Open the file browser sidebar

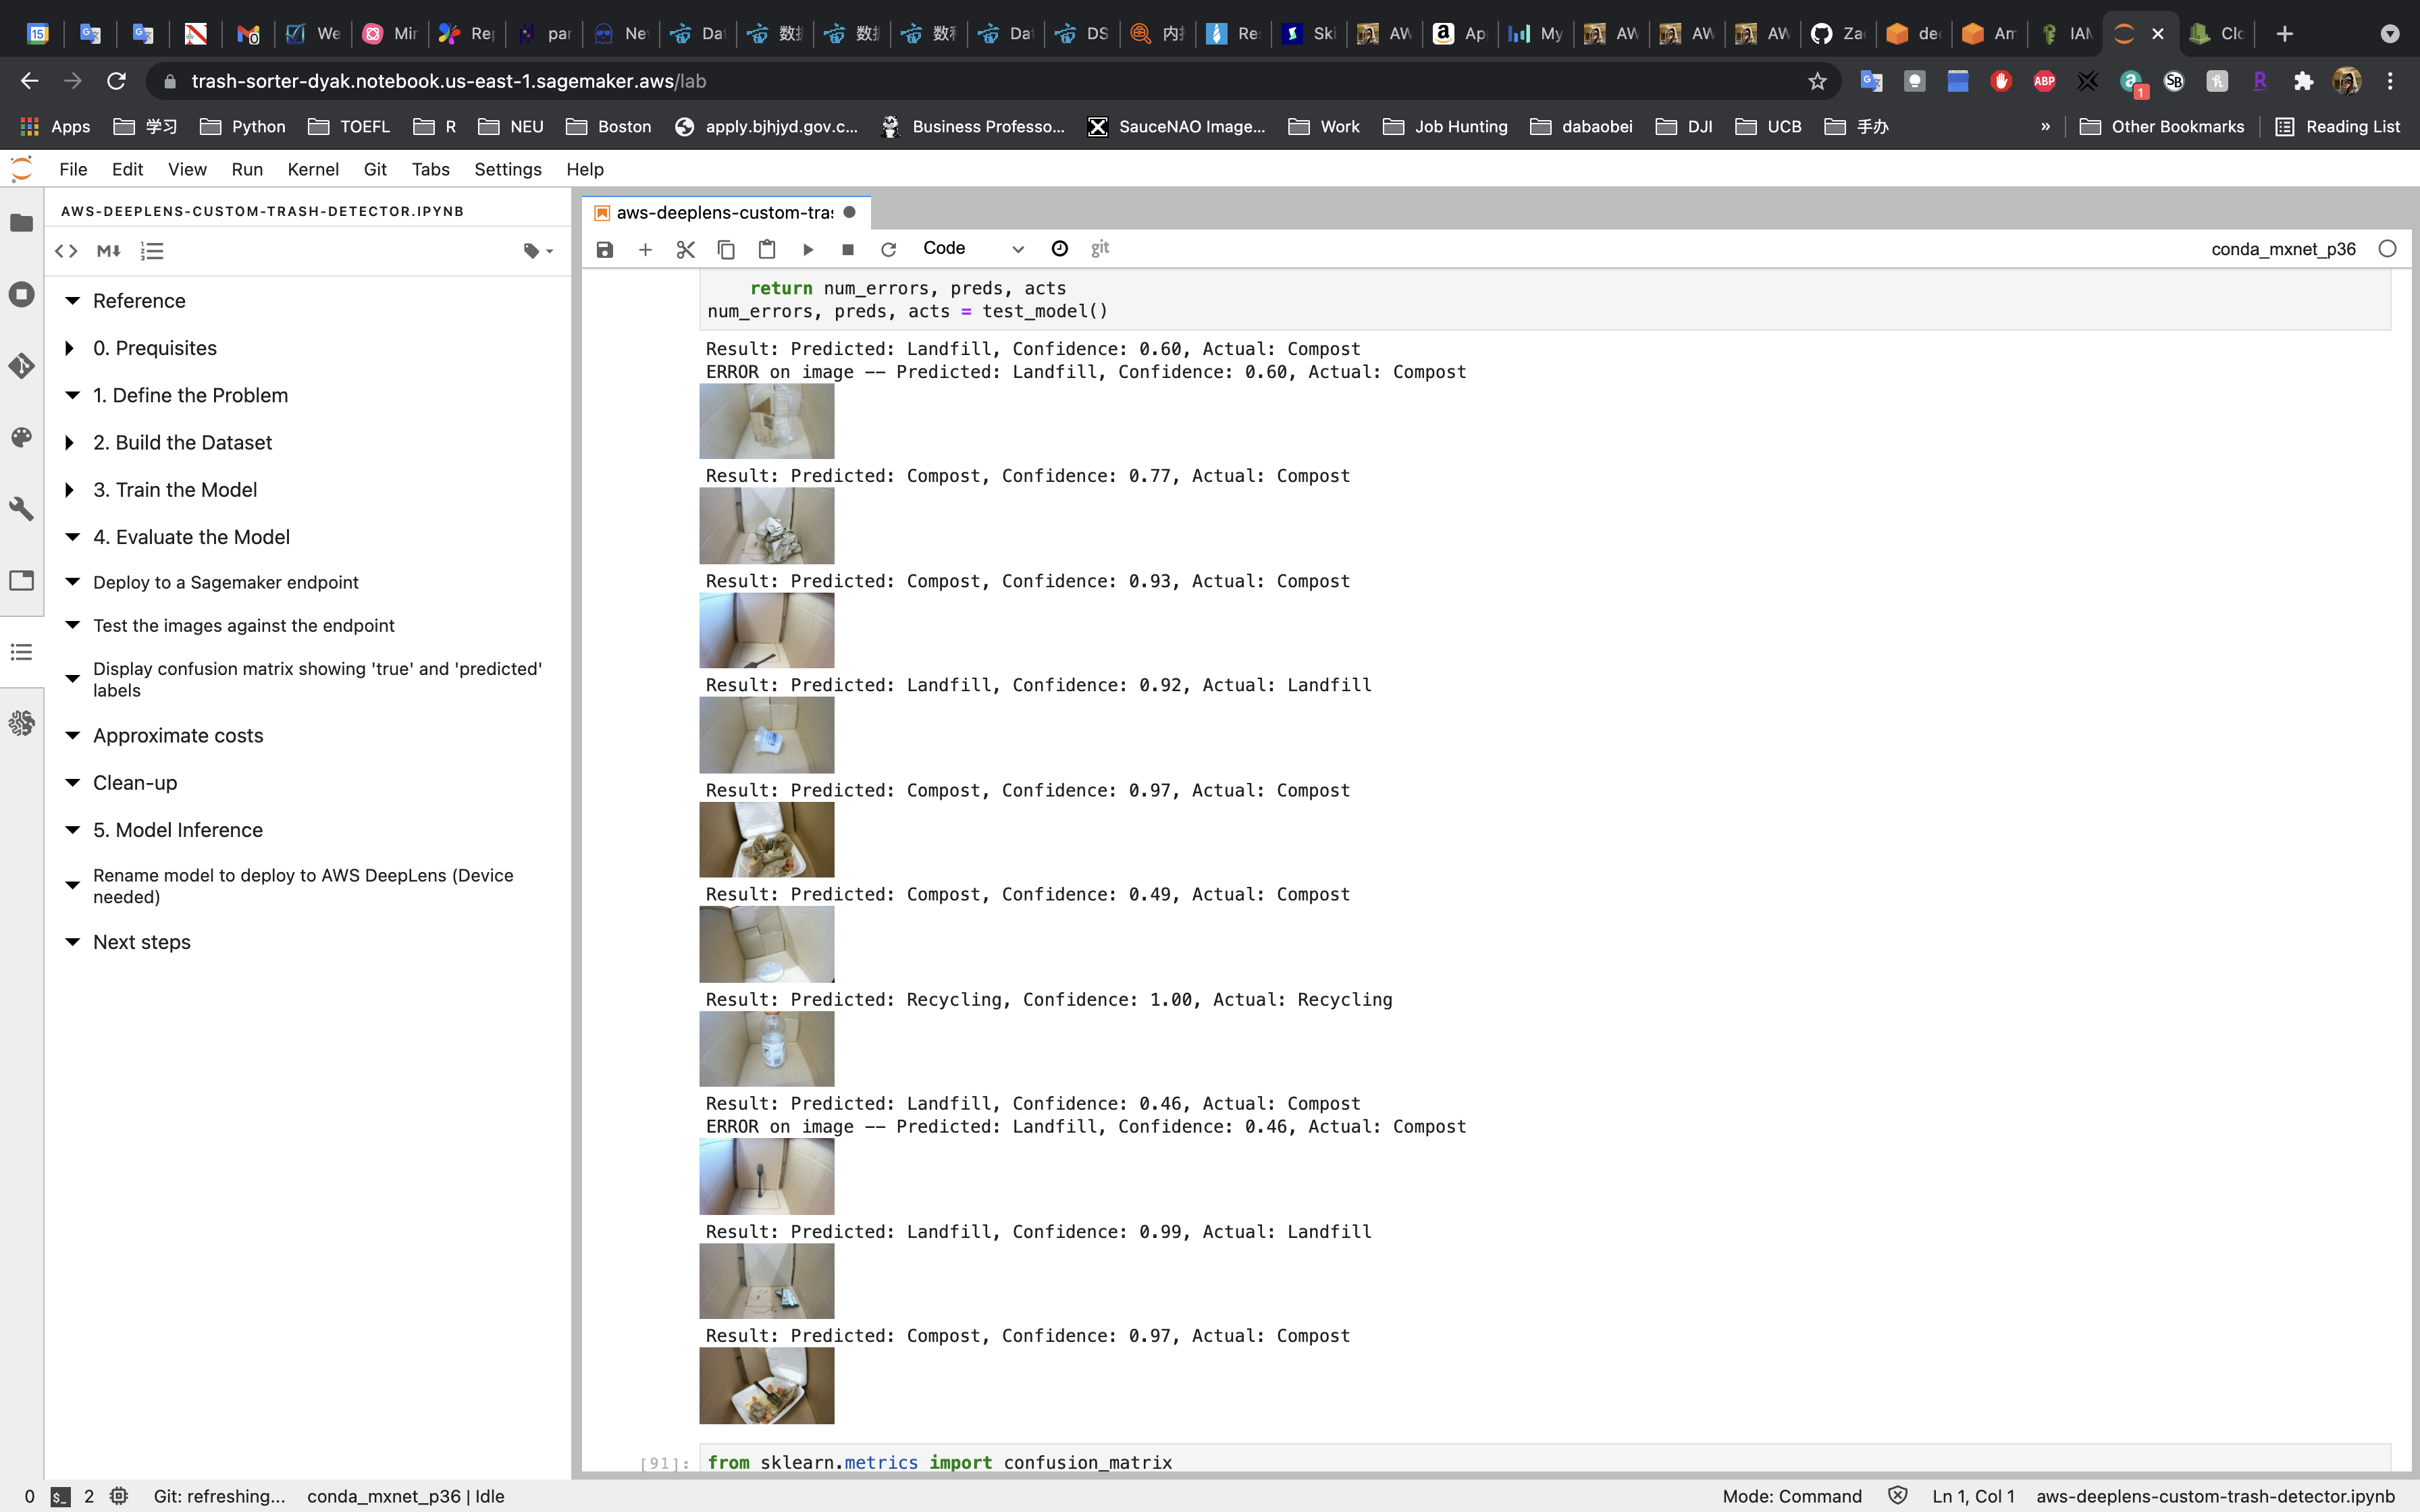pos(22,223)
